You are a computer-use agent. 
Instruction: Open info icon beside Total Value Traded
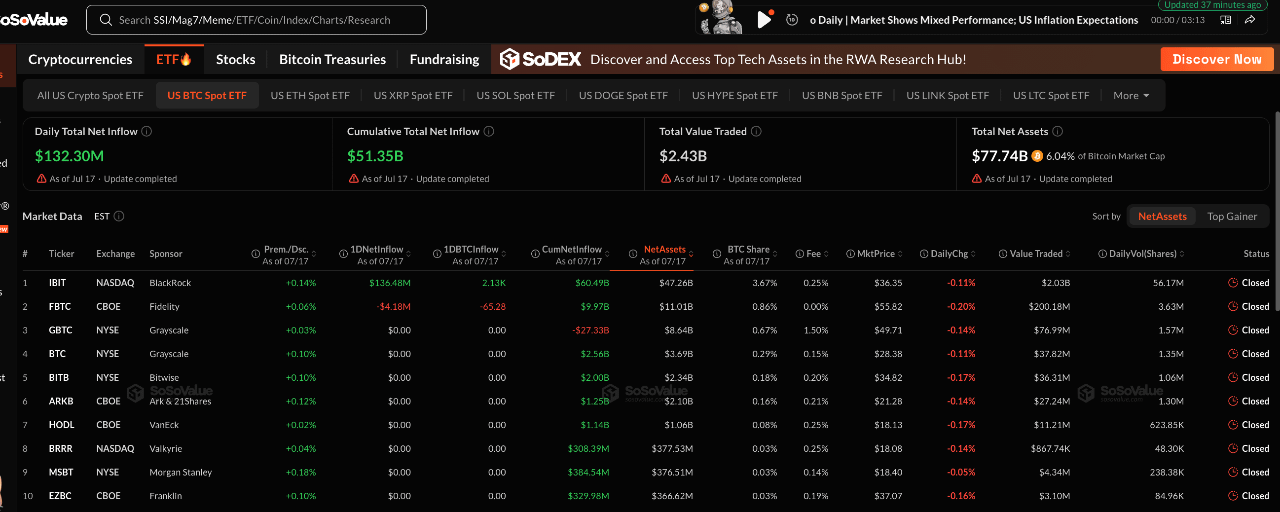(756, 131)
